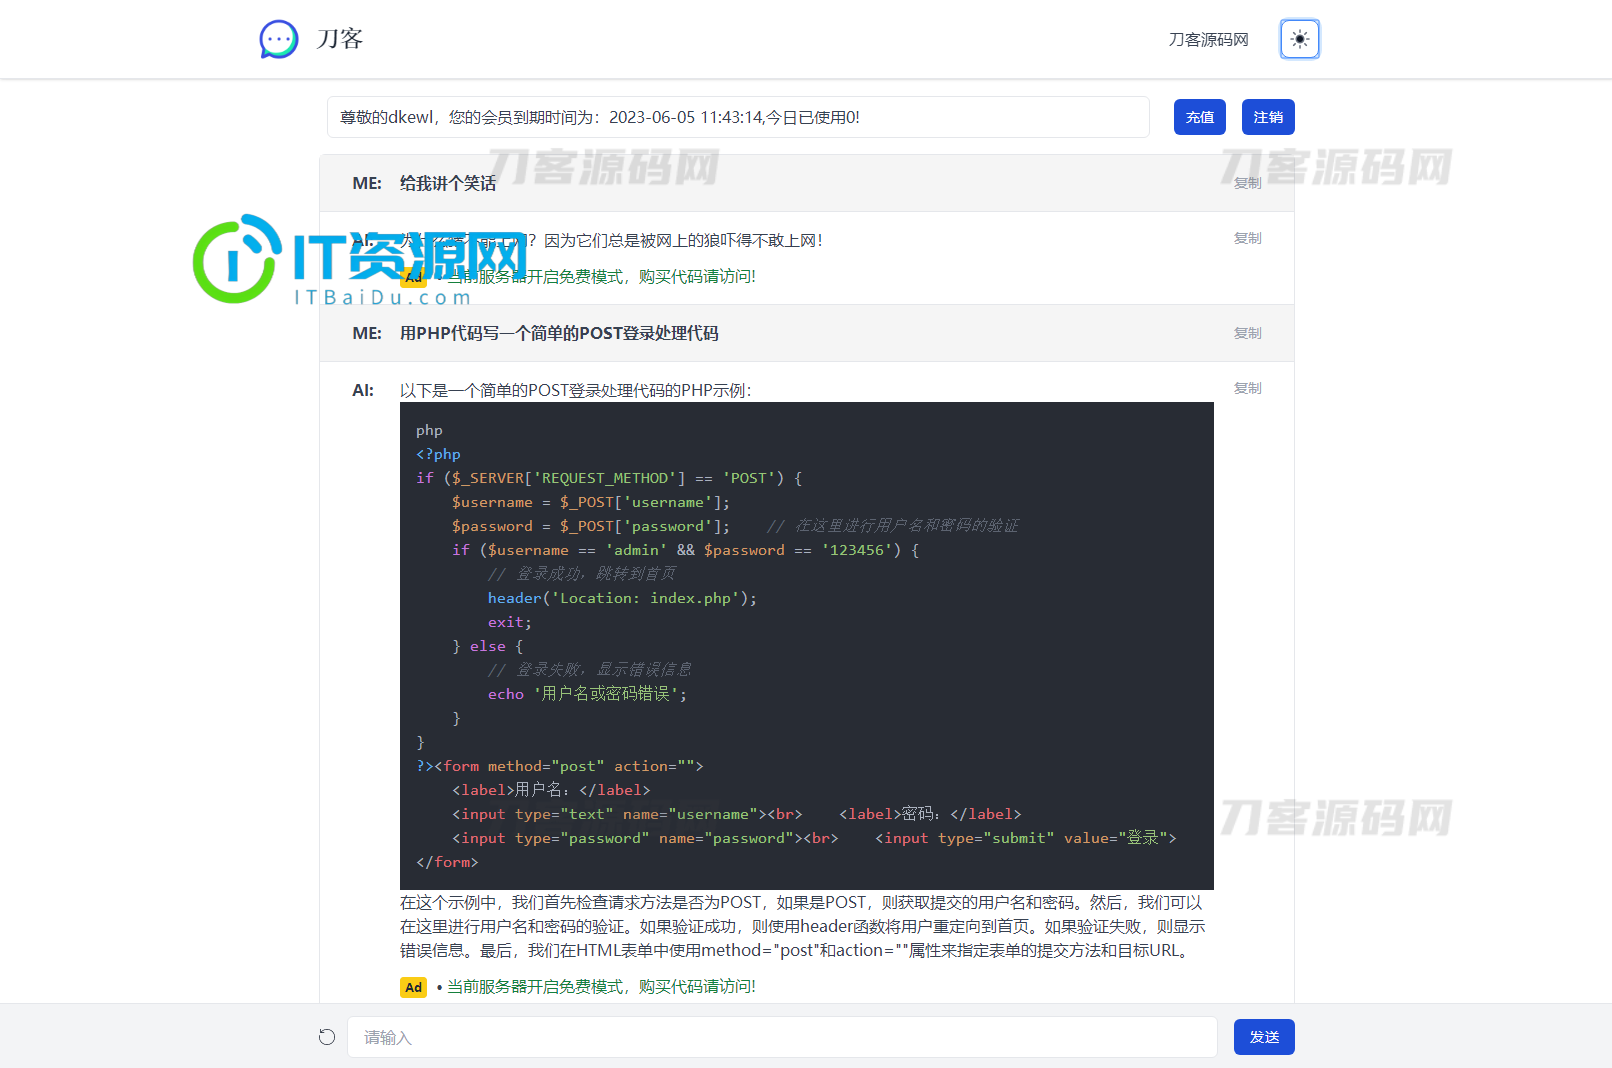Click the 注销 logout button
Viewport: 1612px width, 1068px height.
point(1268,117)
